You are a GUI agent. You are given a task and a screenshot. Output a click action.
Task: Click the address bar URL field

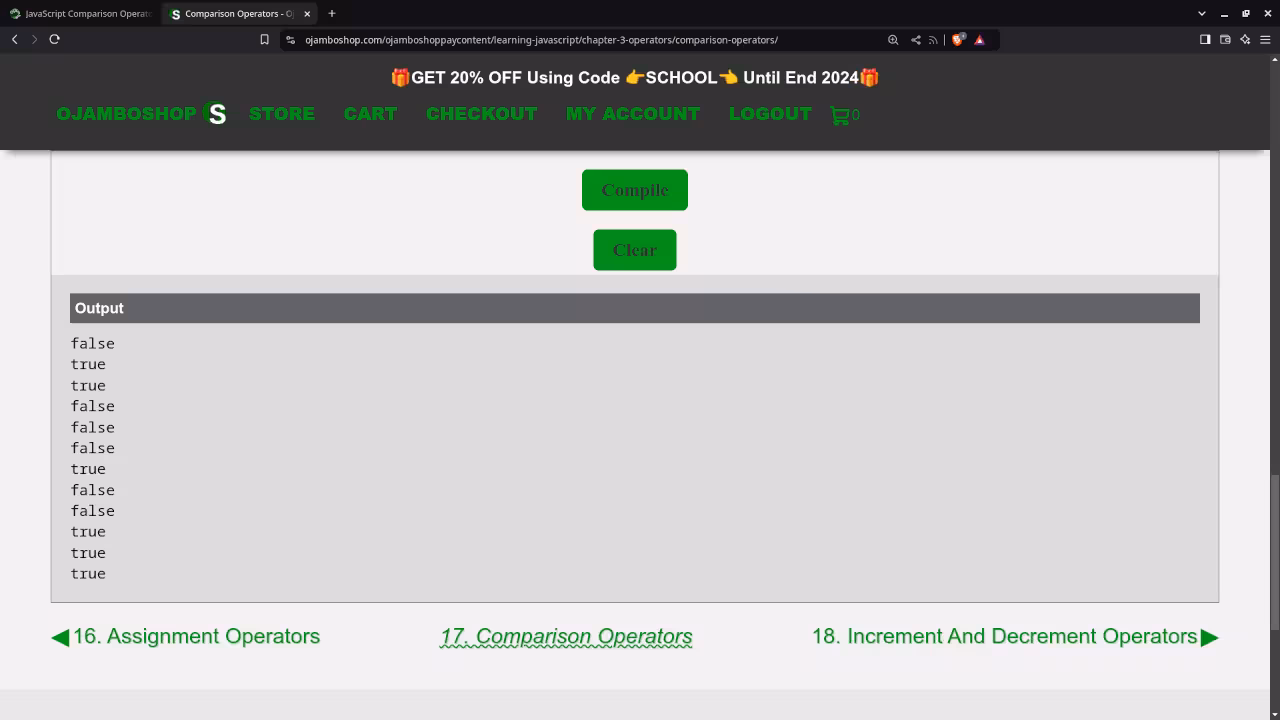(580, 40)
